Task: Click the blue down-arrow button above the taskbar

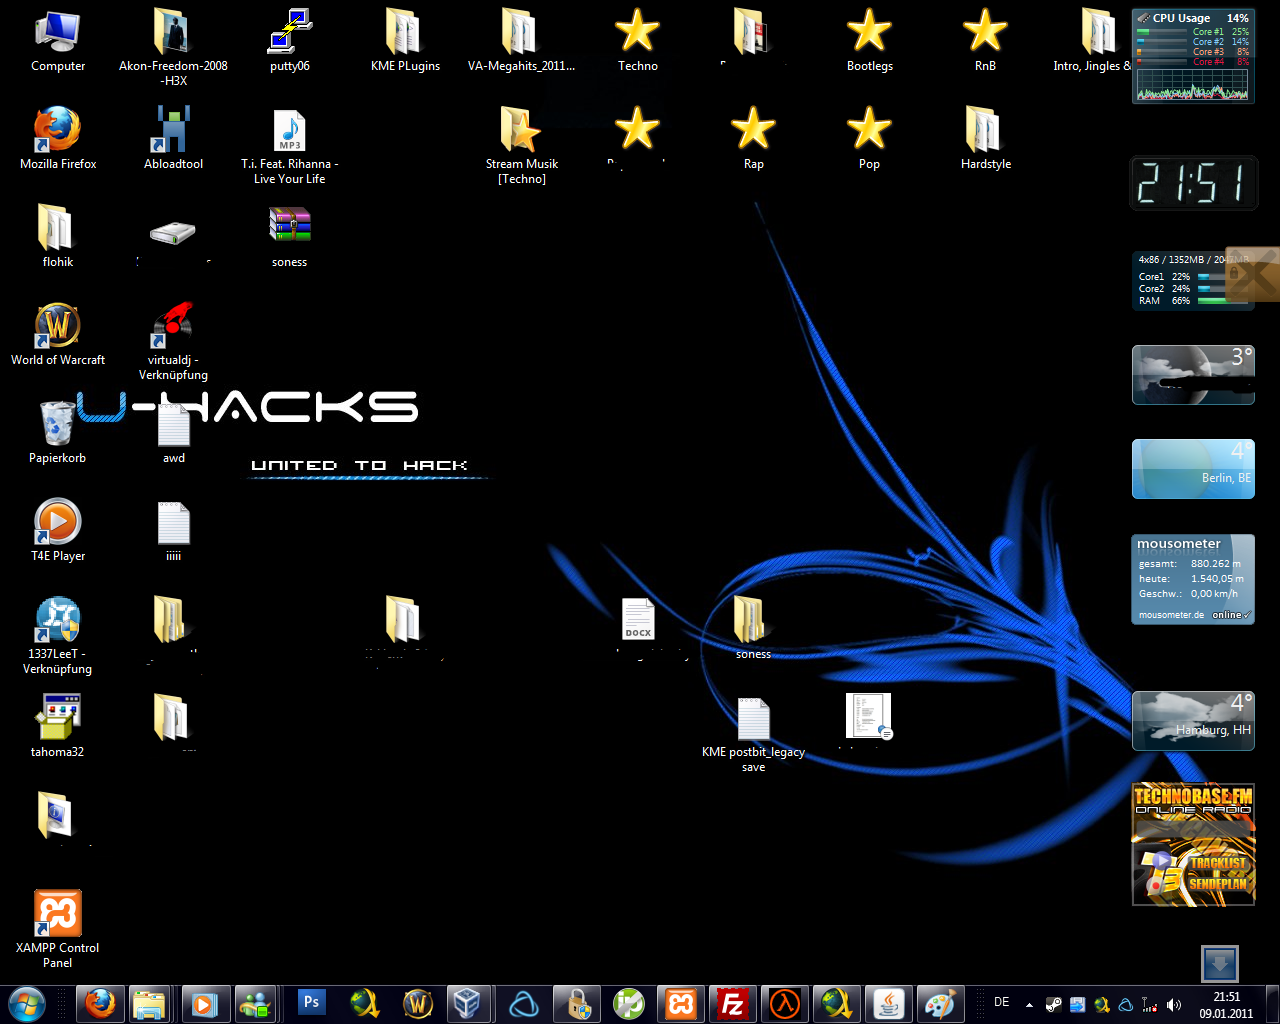Action: click(x=1219, y=964)
